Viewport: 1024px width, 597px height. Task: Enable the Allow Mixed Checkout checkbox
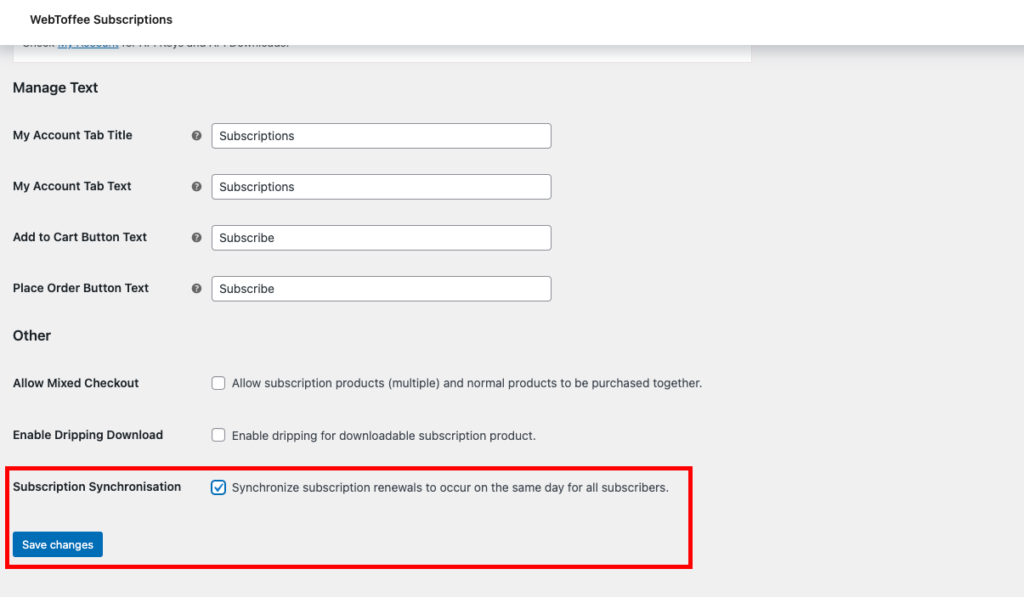point(218,383)
